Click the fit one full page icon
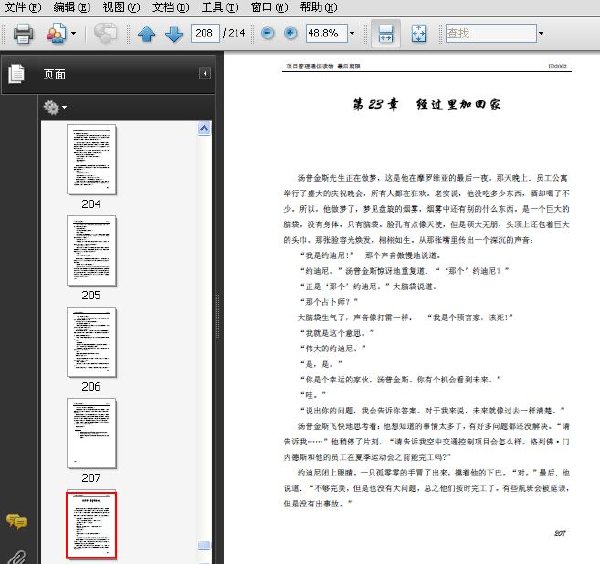Screen dimensions: 600x564 click(x=419, y=34)
